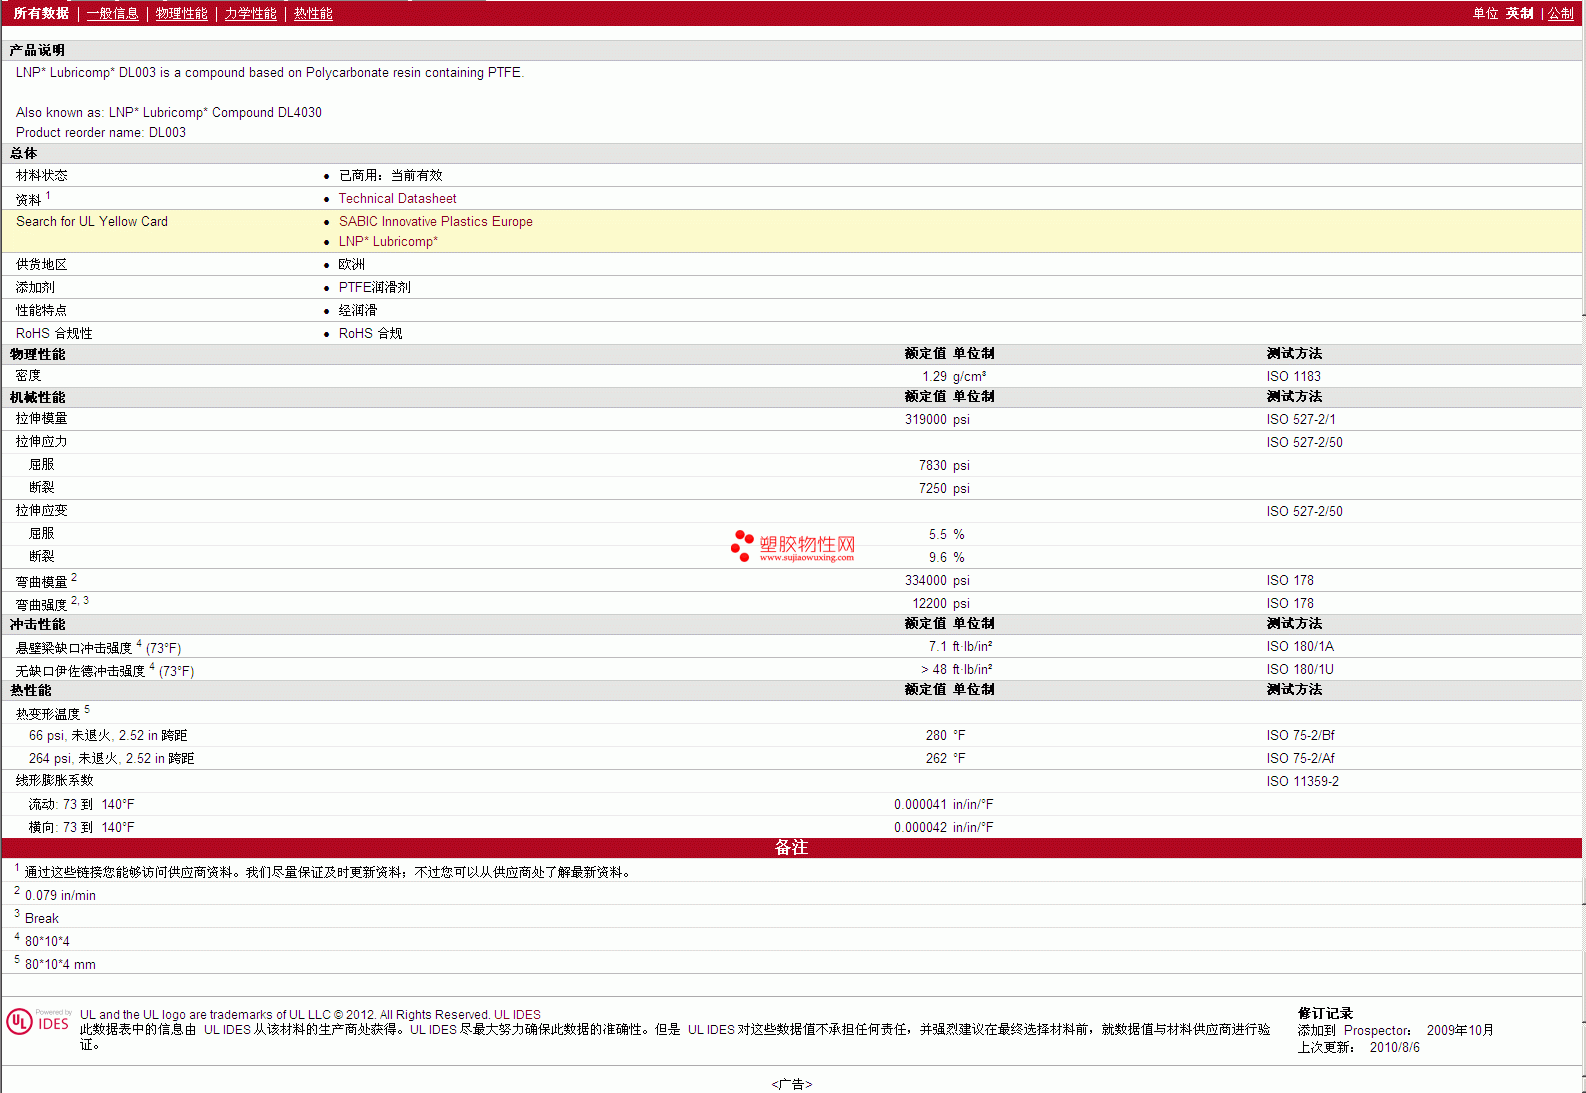Select 英制 units
This screenshot has height=1093, width=1586.
(1520, 13)
